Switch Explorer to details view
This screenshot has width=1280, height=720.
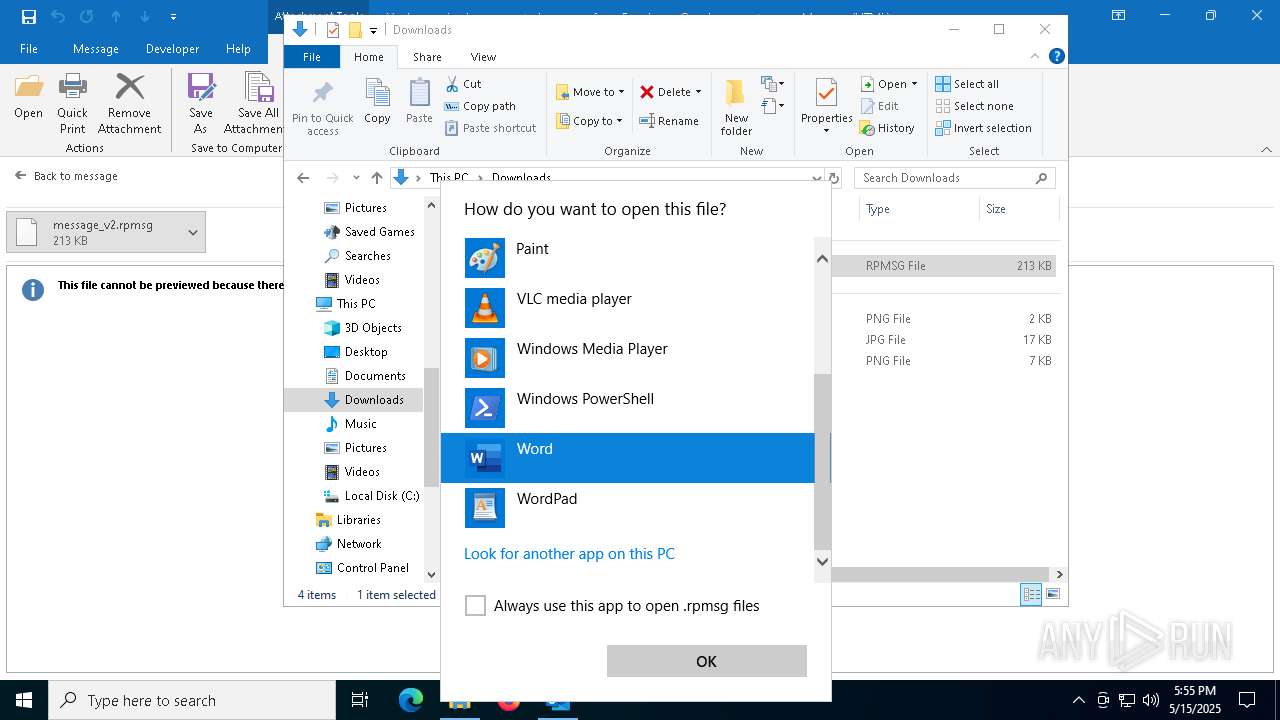(x=1031, y=595)
